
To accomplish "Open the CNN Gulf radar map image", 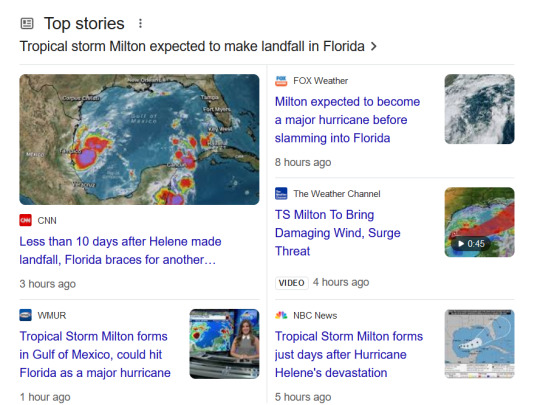I will click(x=139, y=139).
